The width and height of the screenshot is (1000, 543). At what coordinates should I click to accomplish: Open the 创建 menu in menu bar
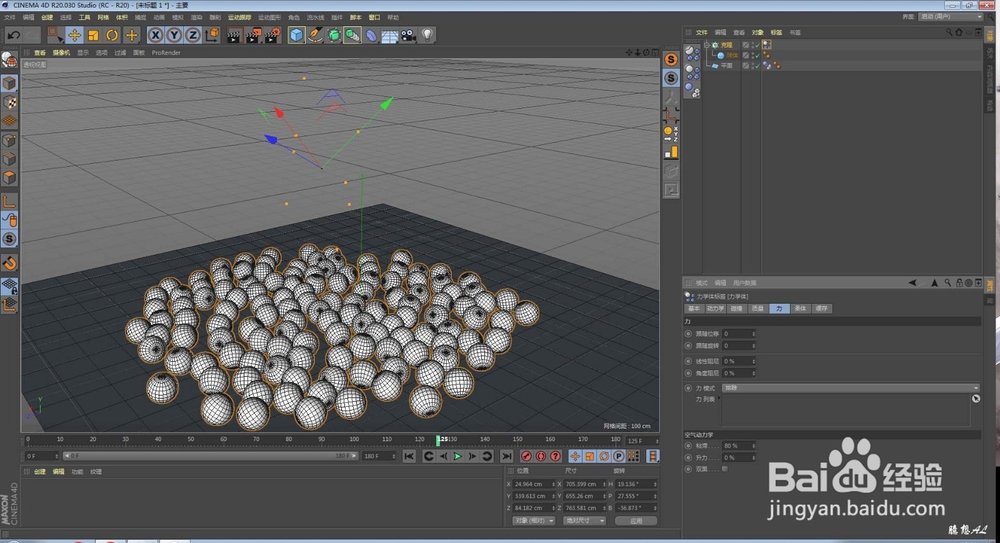coord(47,17)
